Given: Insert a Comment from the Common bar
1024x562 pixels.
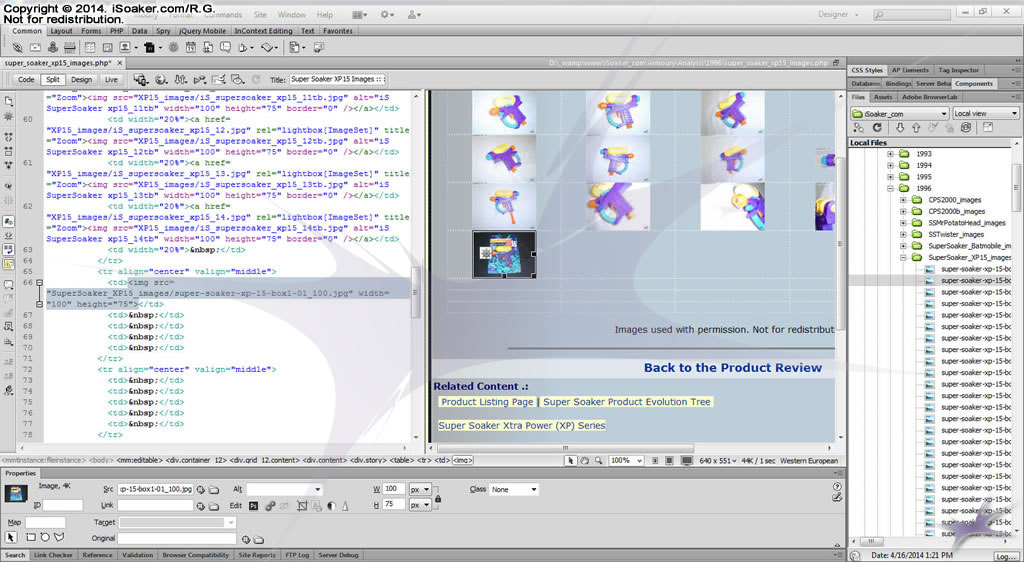Looking at the screenshot, I should point(225,48).
